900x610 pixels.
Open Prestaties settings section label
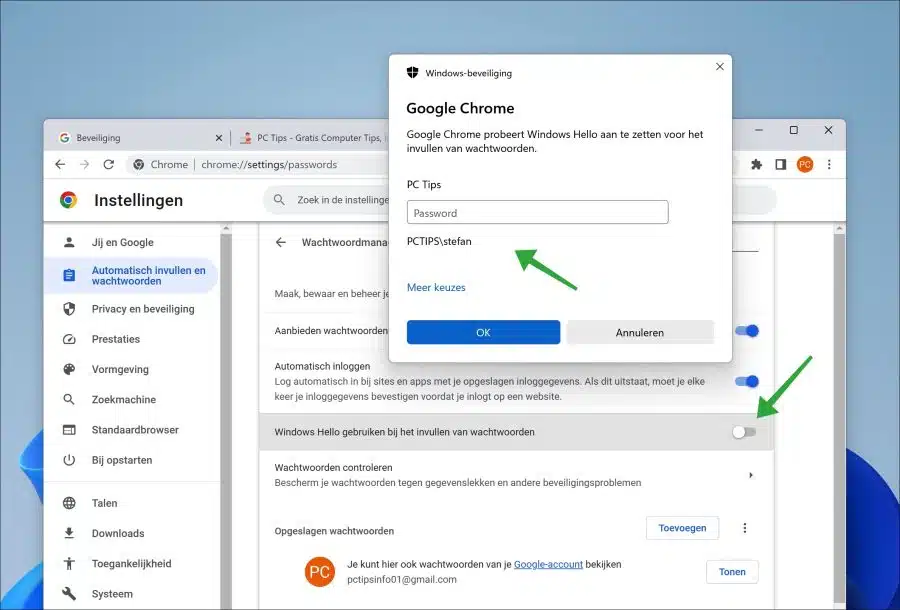(x=116, y=339)
